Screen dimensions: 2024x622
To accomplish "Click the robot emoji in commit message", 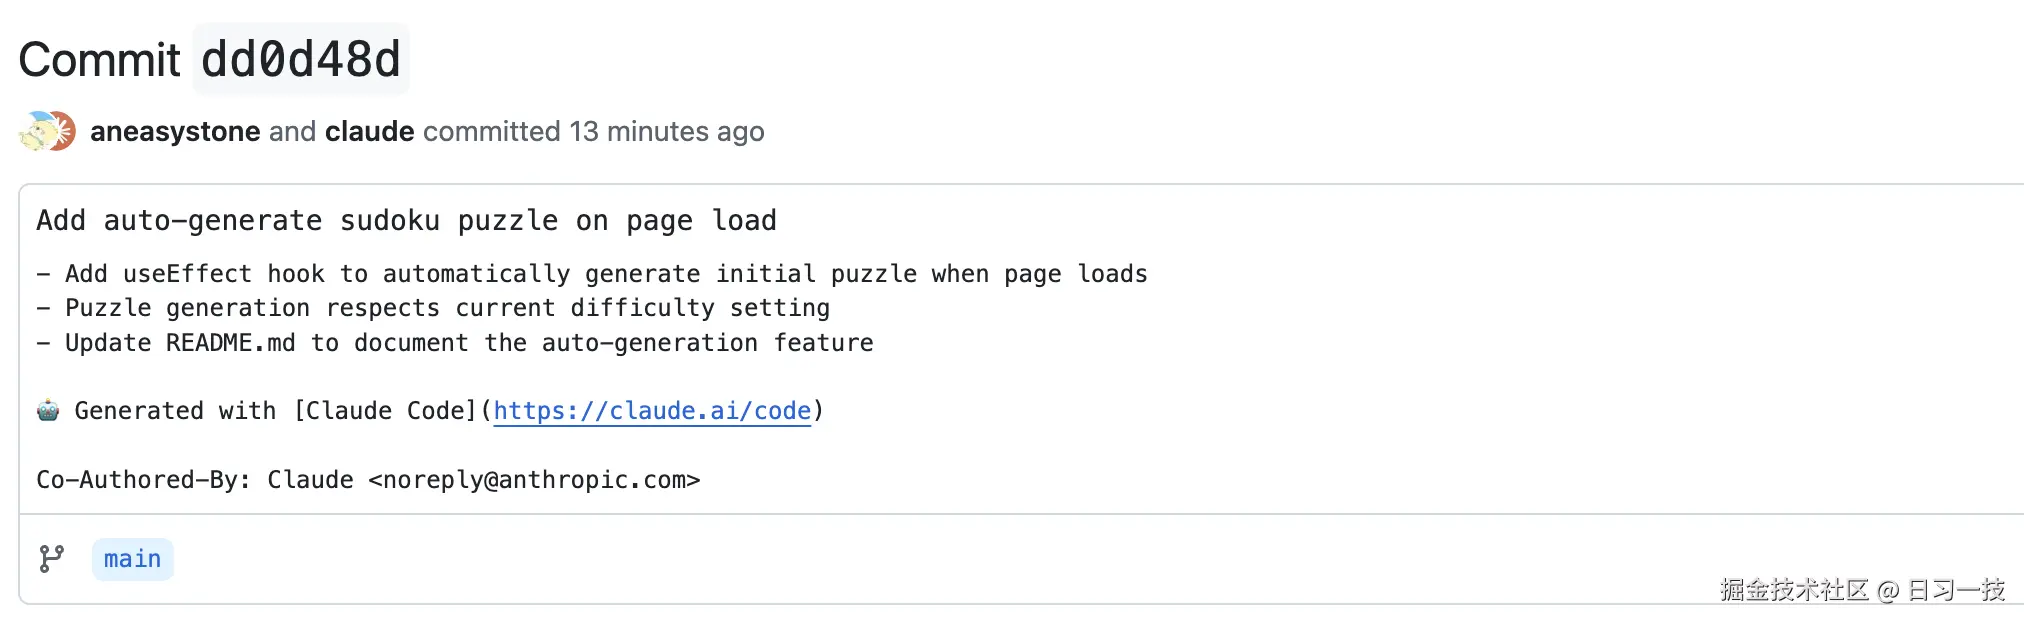I will coord(48,410).
